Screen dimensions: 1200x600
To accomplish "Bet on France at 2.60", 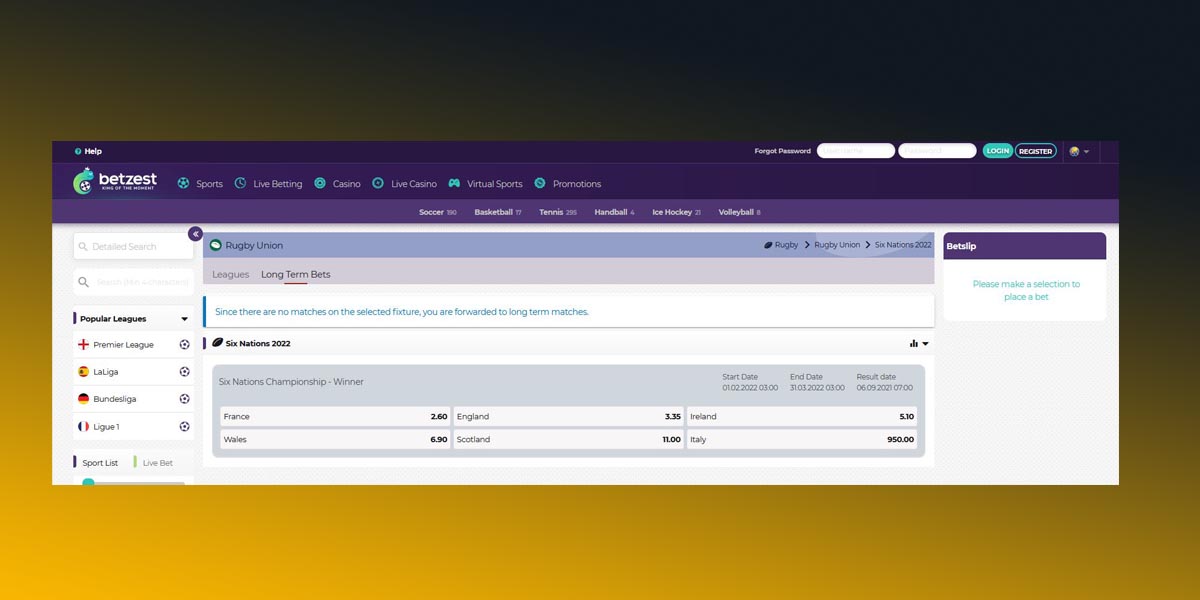I will pyautogui.click(x=335, y=416).
